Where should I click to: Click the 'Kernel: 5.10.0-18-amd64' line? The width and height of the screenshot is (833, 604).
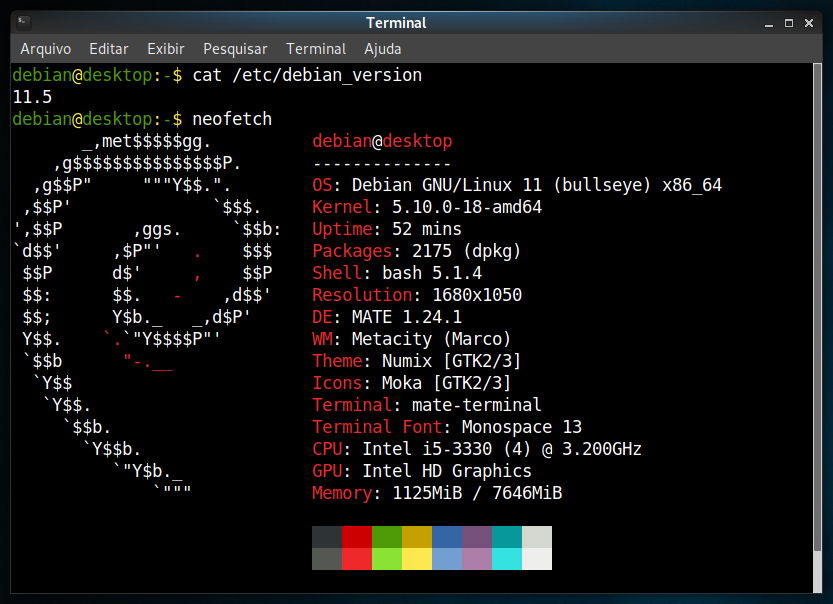pos(427,207)
